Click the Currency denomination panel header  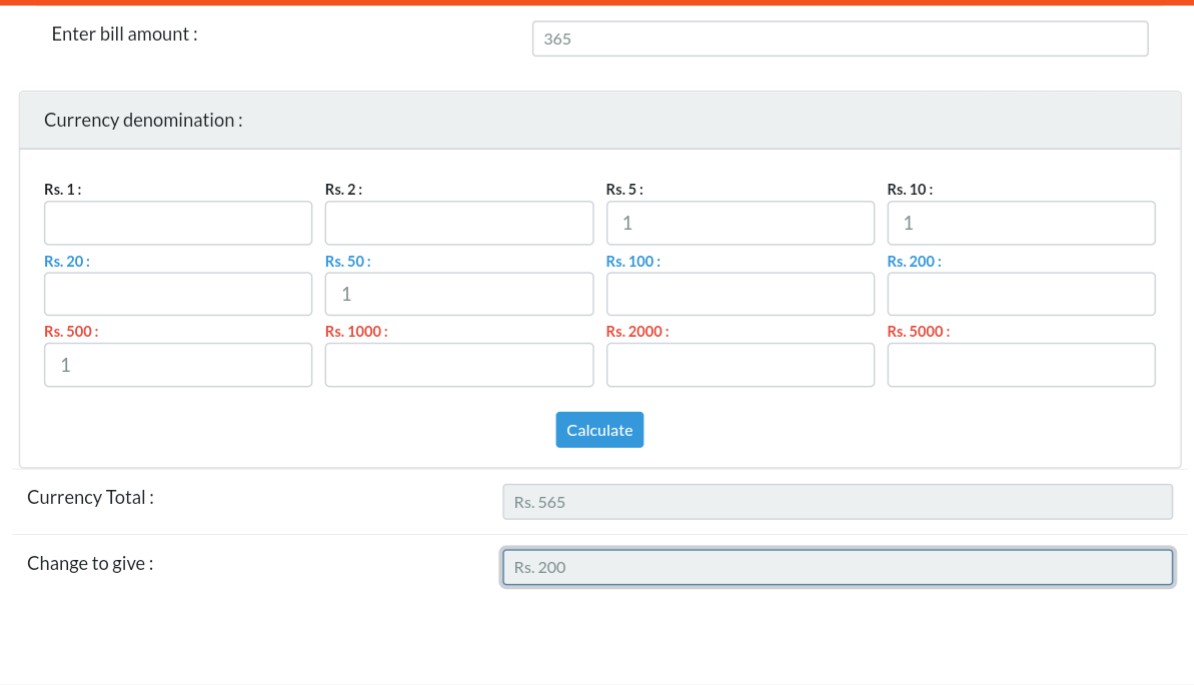pos(600,120)
